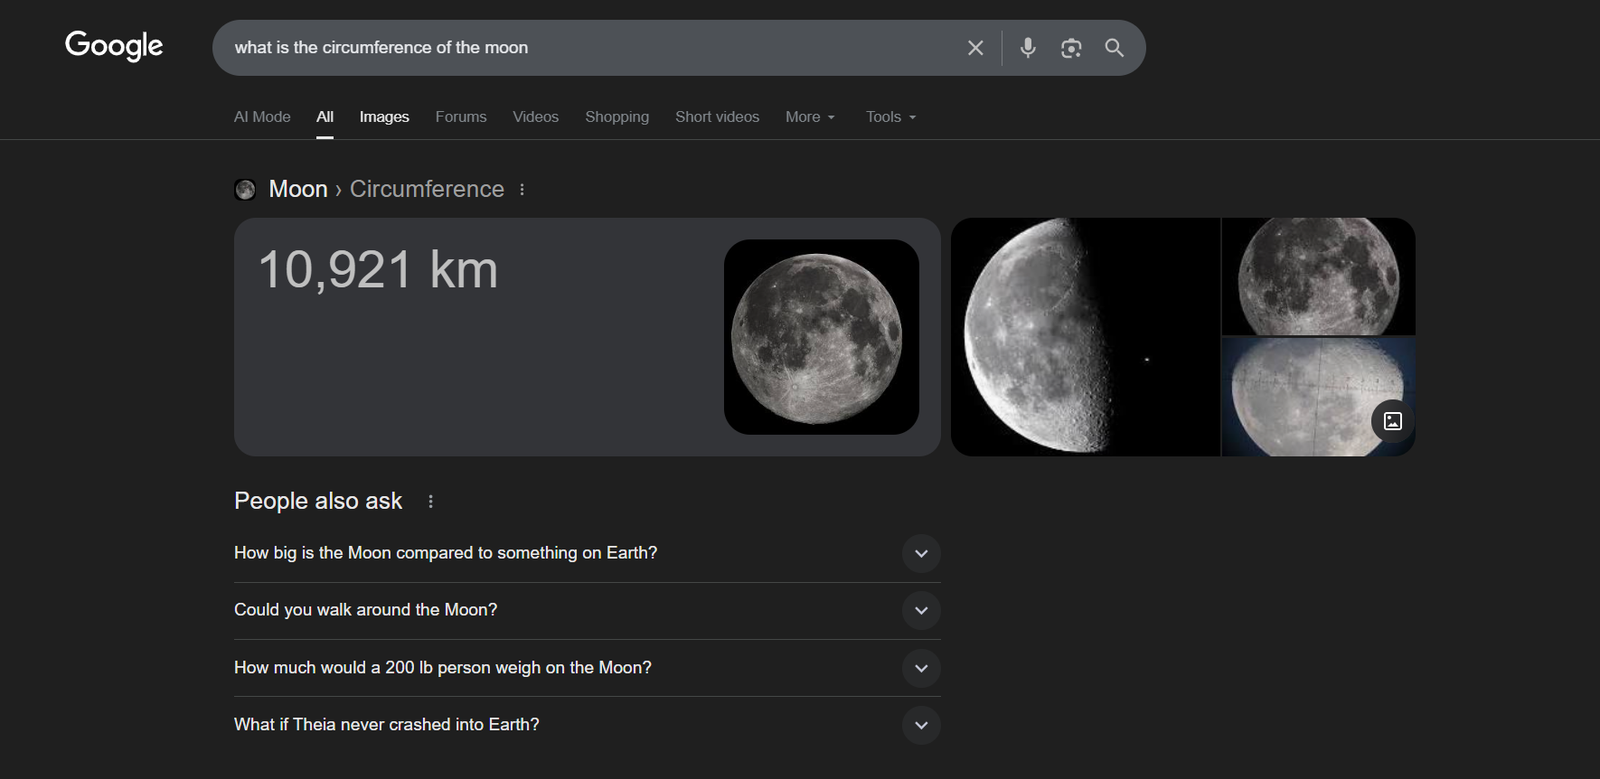This screenshot has height=779, width=1600.
Task: Click 'What if Theia never crashed' text
Action: [x=387, y=724]
